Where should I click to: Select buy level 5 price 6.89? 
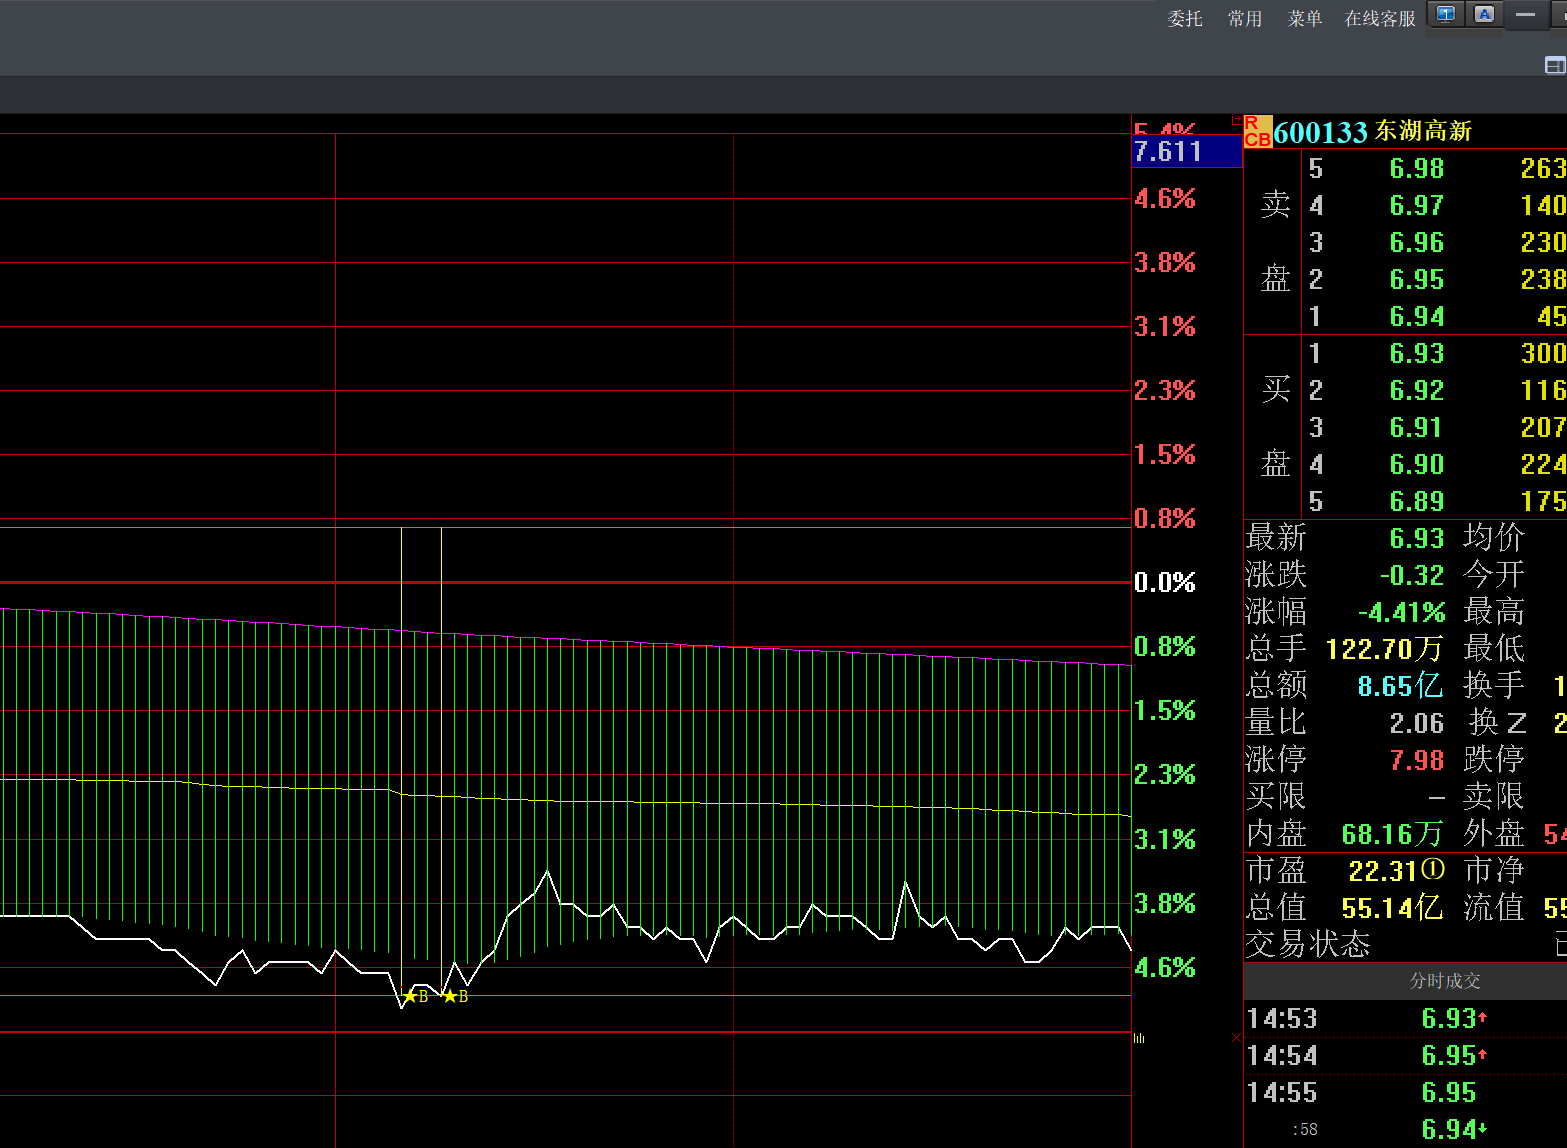(x=1417, y=502)
